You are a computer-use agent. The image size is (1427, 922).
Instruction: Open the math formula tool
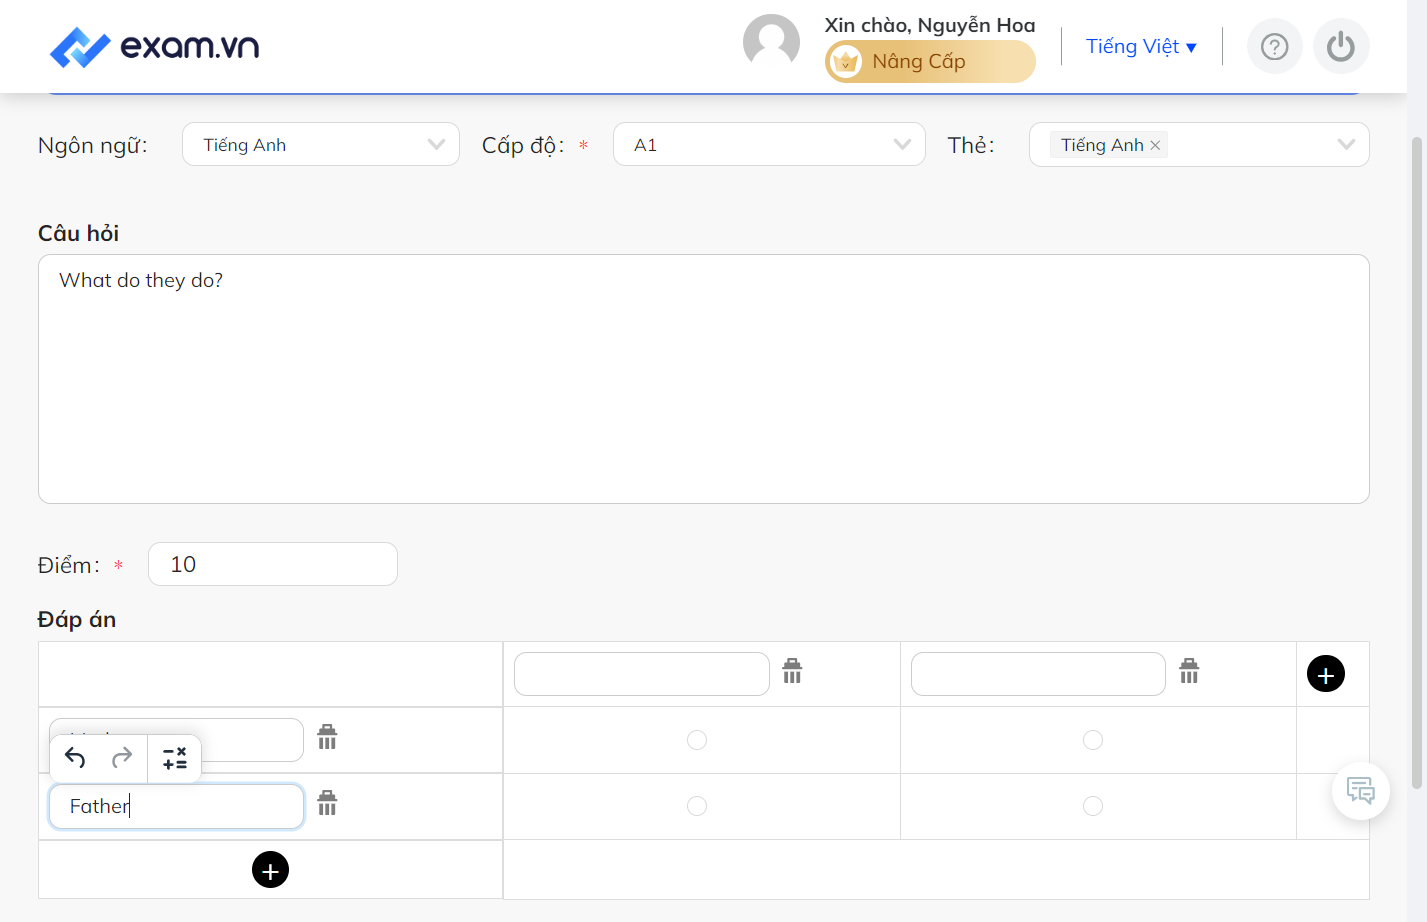point(175,758)
